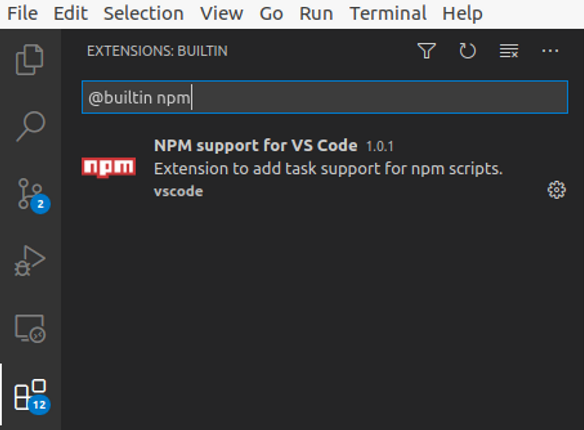Screen dimensions: 584x430
Task: Select NPM support for VS Code extension
Action: 325,168
